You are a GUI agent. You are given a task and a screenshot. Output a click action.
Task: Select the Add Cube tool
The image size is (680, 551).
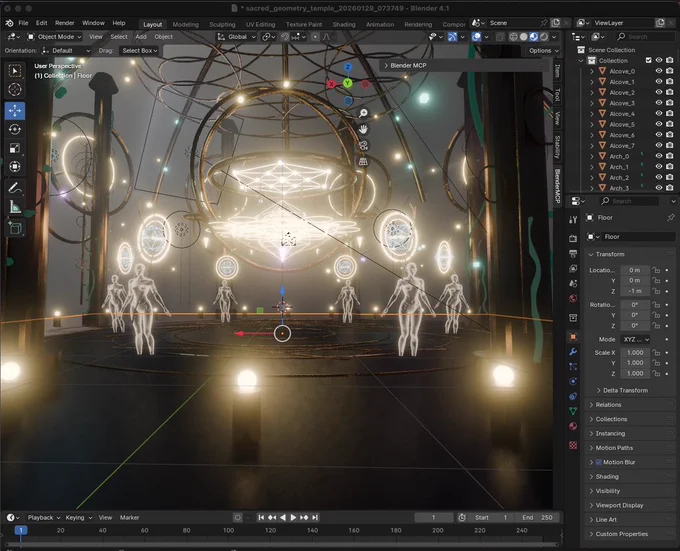point(15,228)
